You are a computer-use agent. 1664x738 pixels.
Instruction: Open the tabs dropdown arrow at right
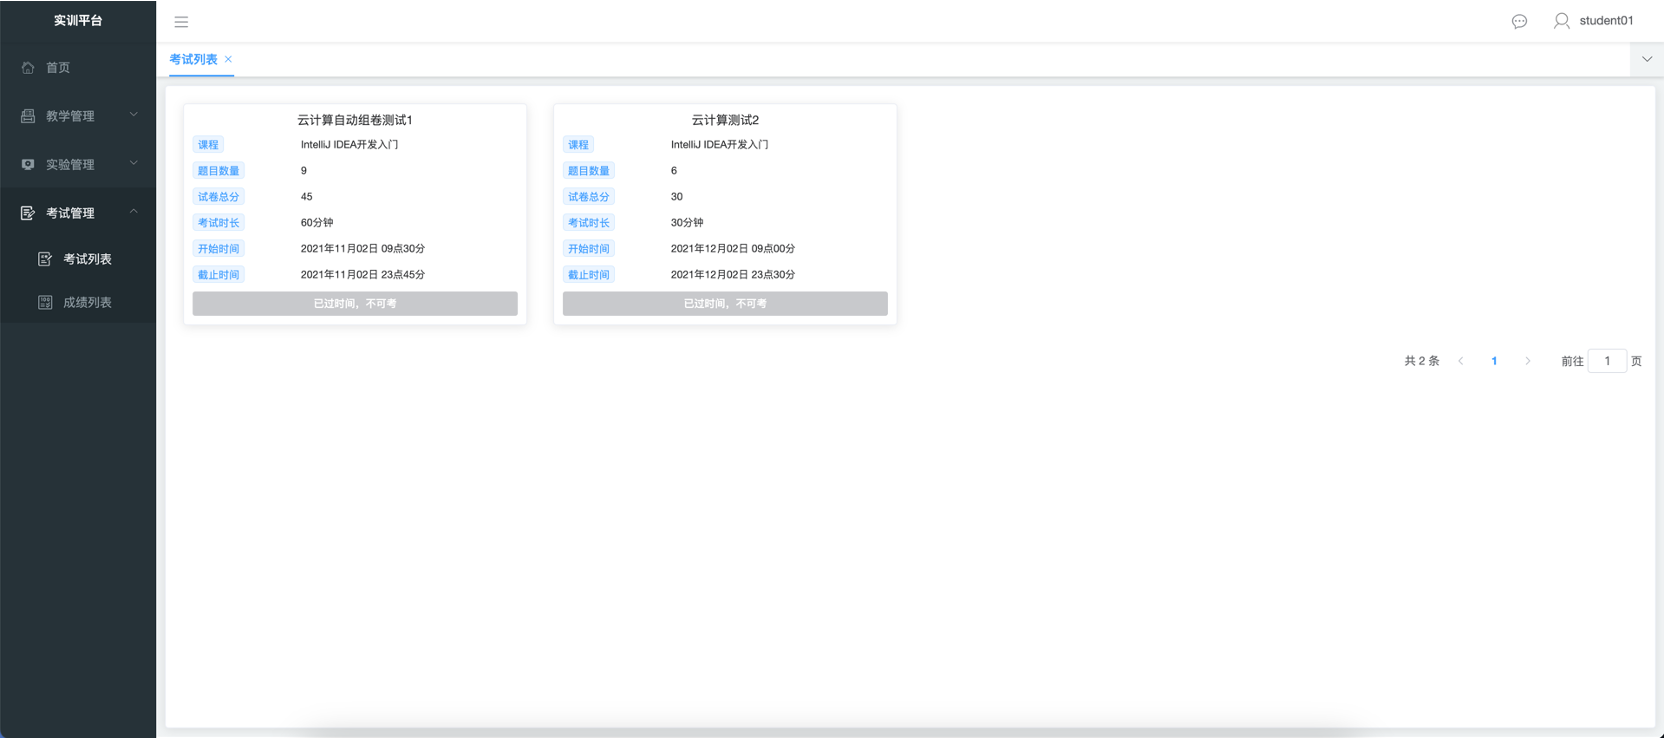(1647, 59)
